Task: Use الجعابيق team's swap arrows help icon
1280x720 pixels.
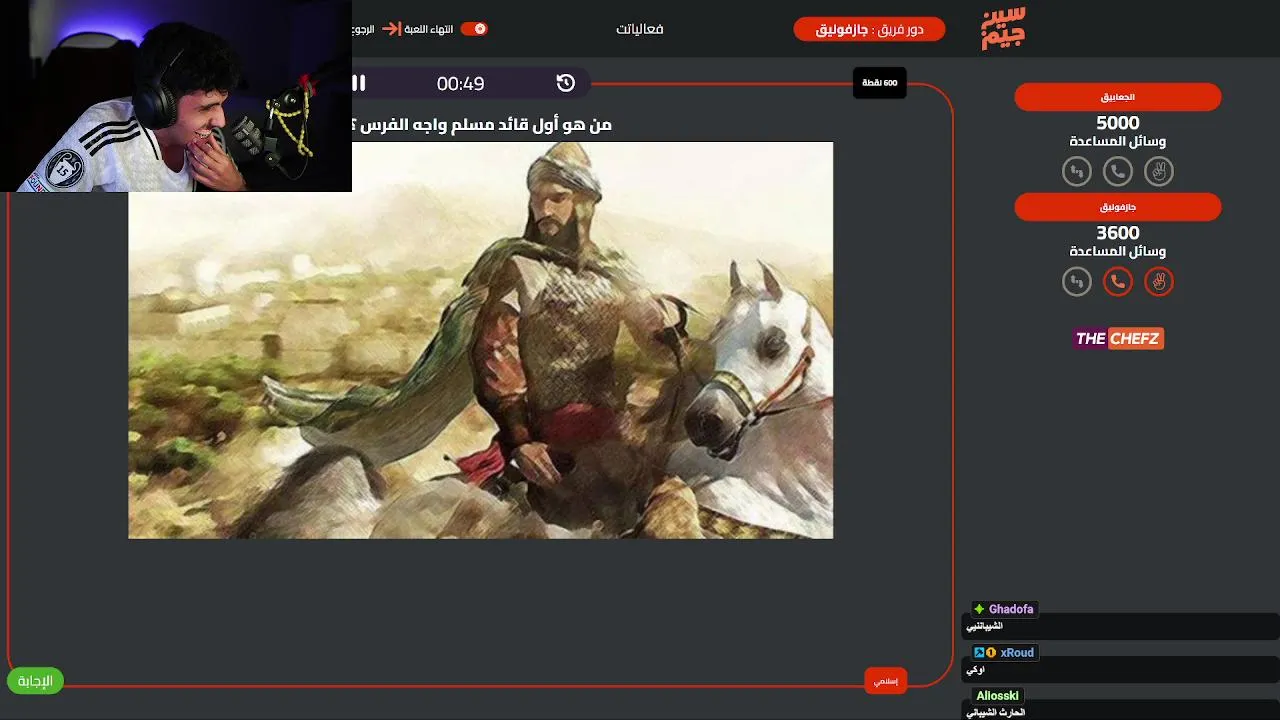Action: (1077, 172)
